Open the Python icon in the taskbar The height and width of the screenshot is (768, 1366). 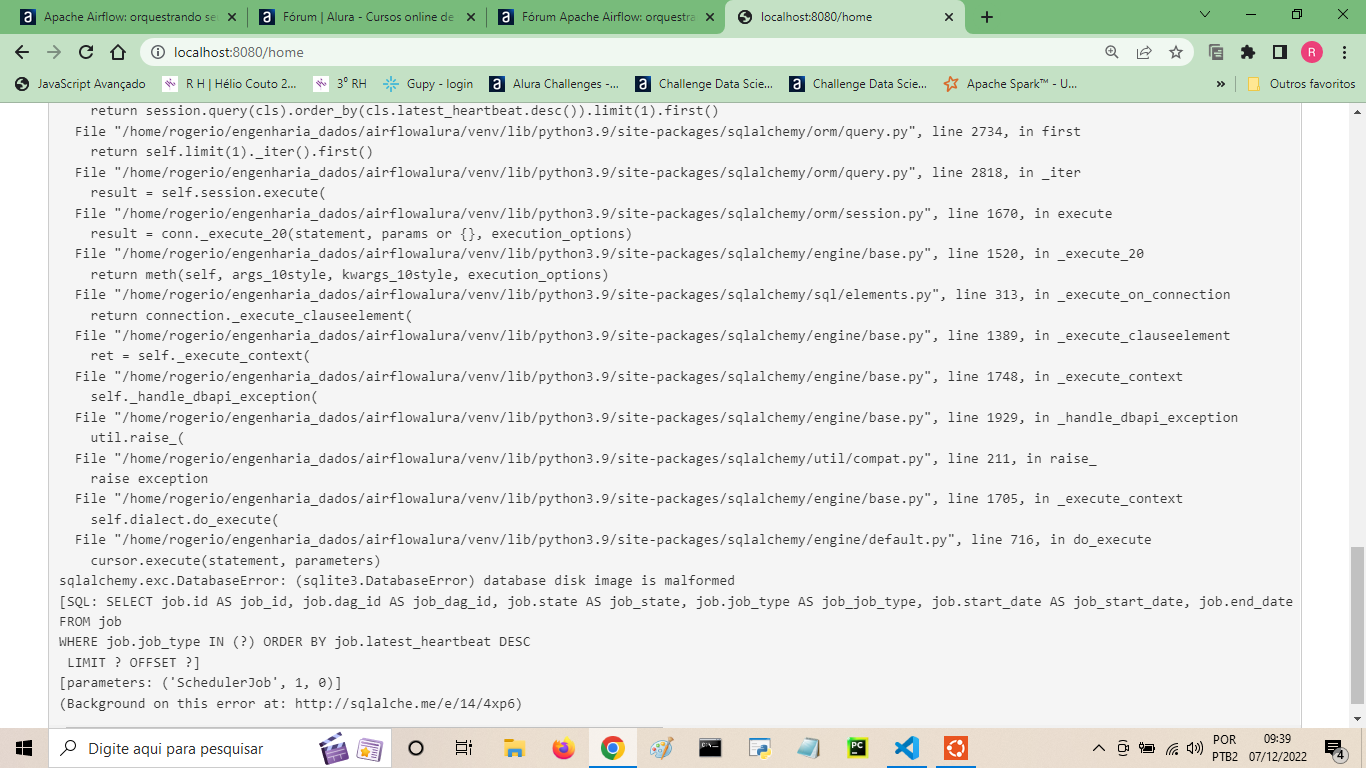point(759,748)
